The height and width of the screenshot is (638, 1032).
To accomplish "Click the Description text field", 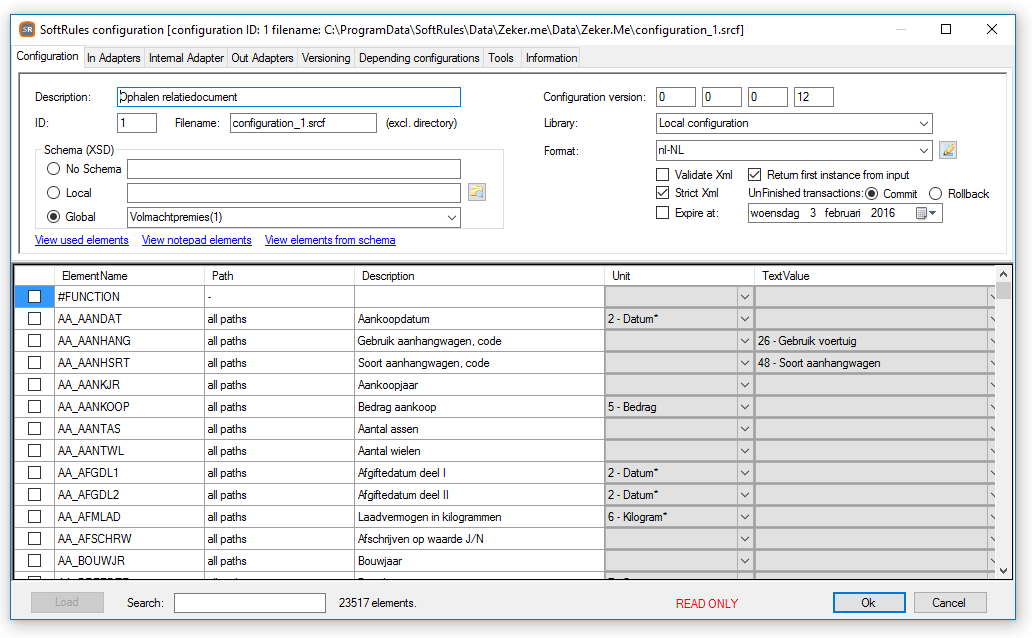I will [288, 97].
